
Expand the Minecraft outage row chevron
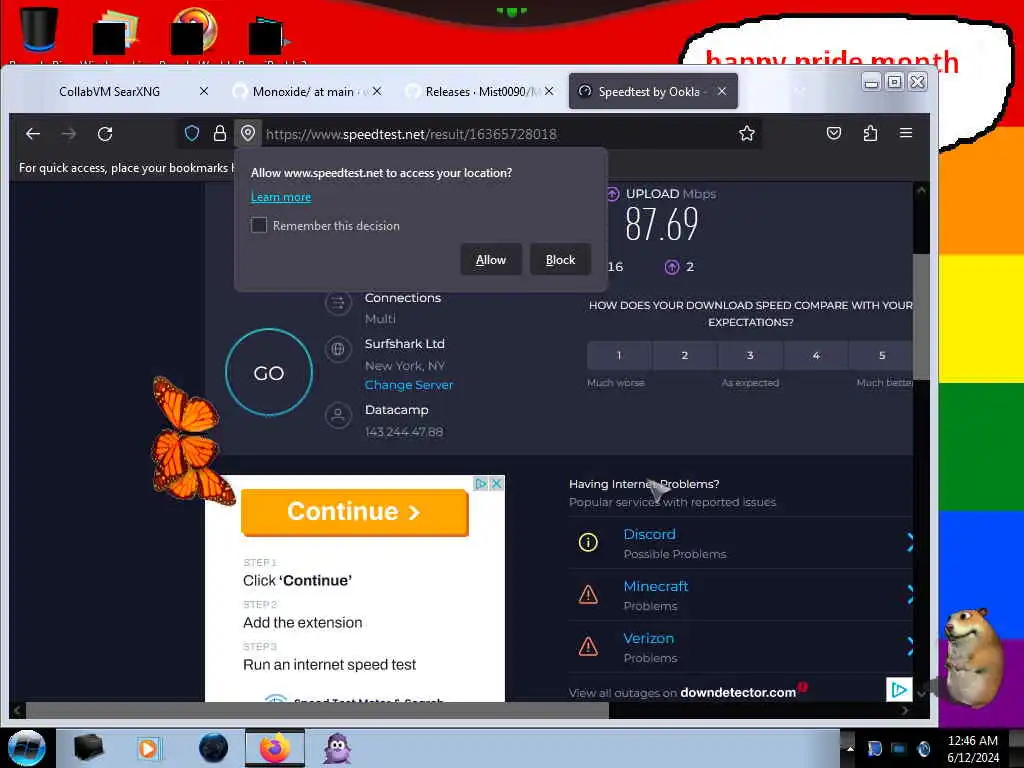pyautogui.click(x=909, y=594)
